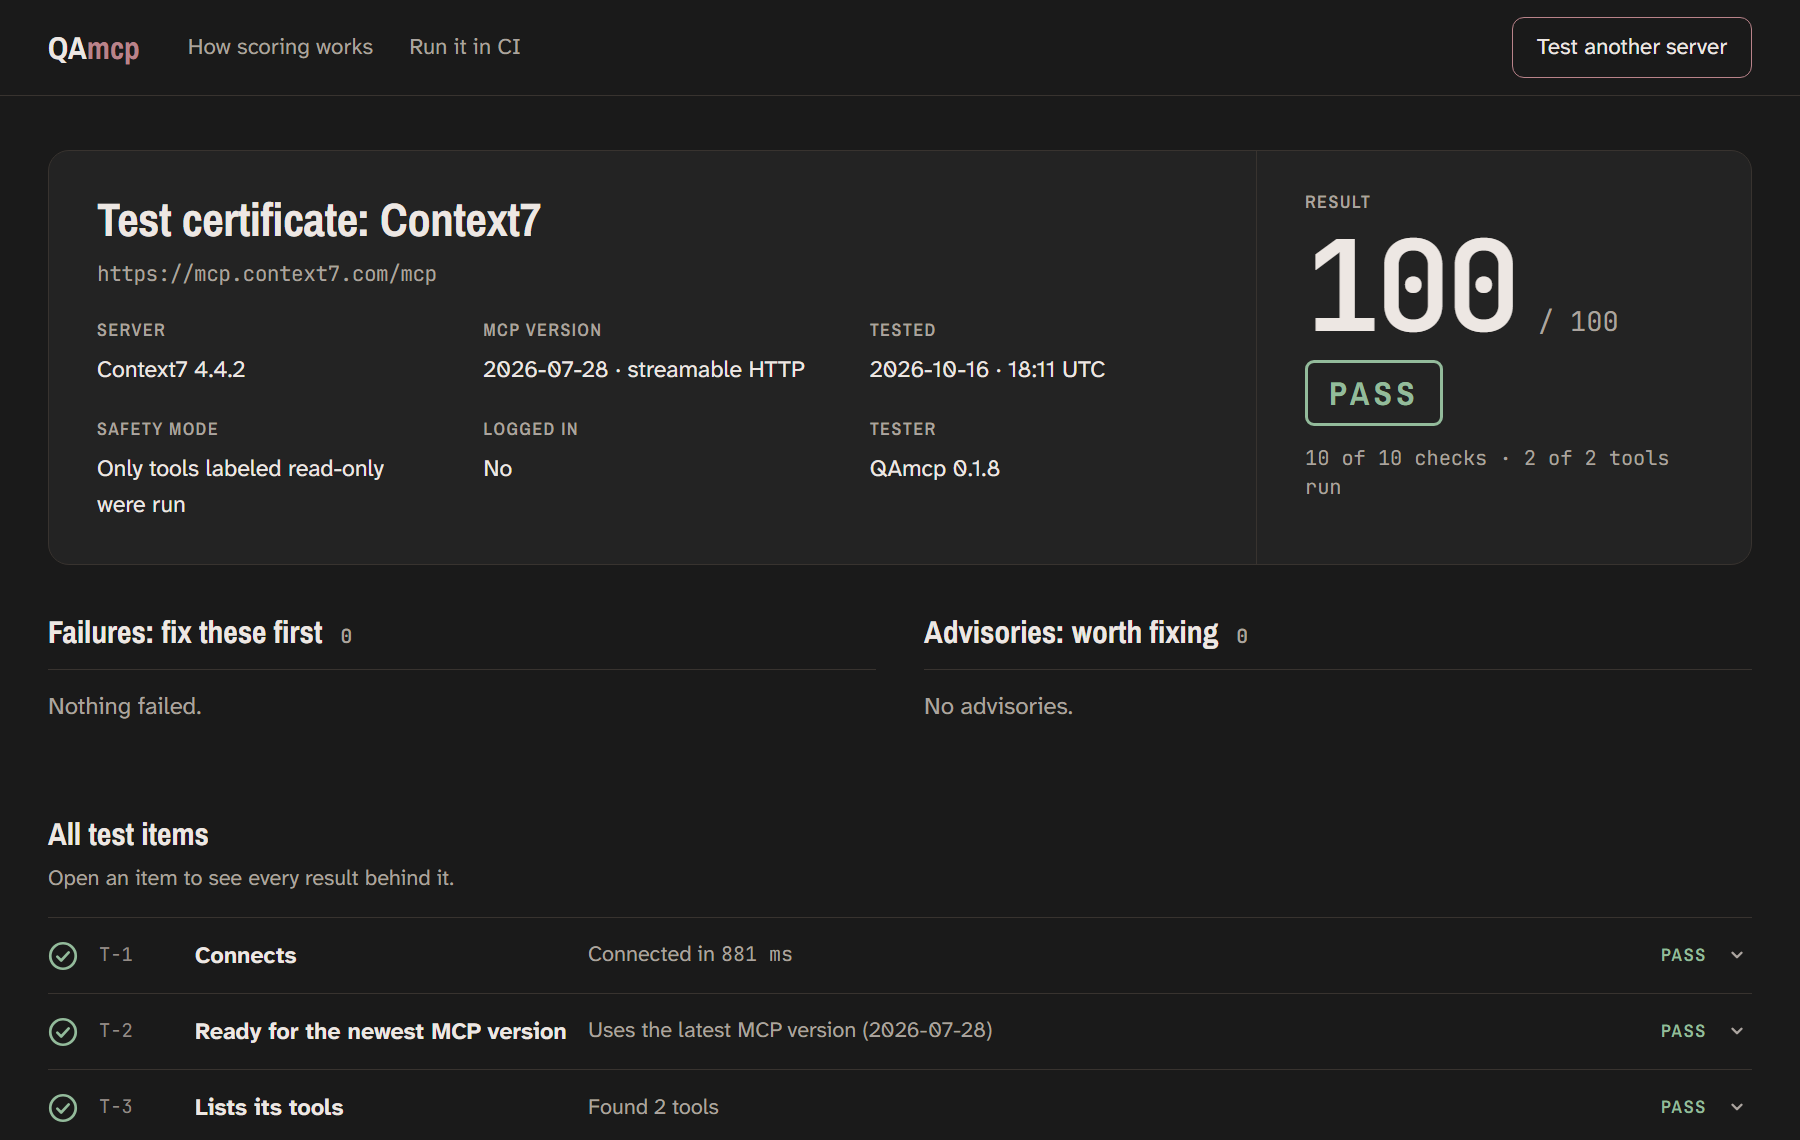Click PASS status in T-3 row

1683,1107
